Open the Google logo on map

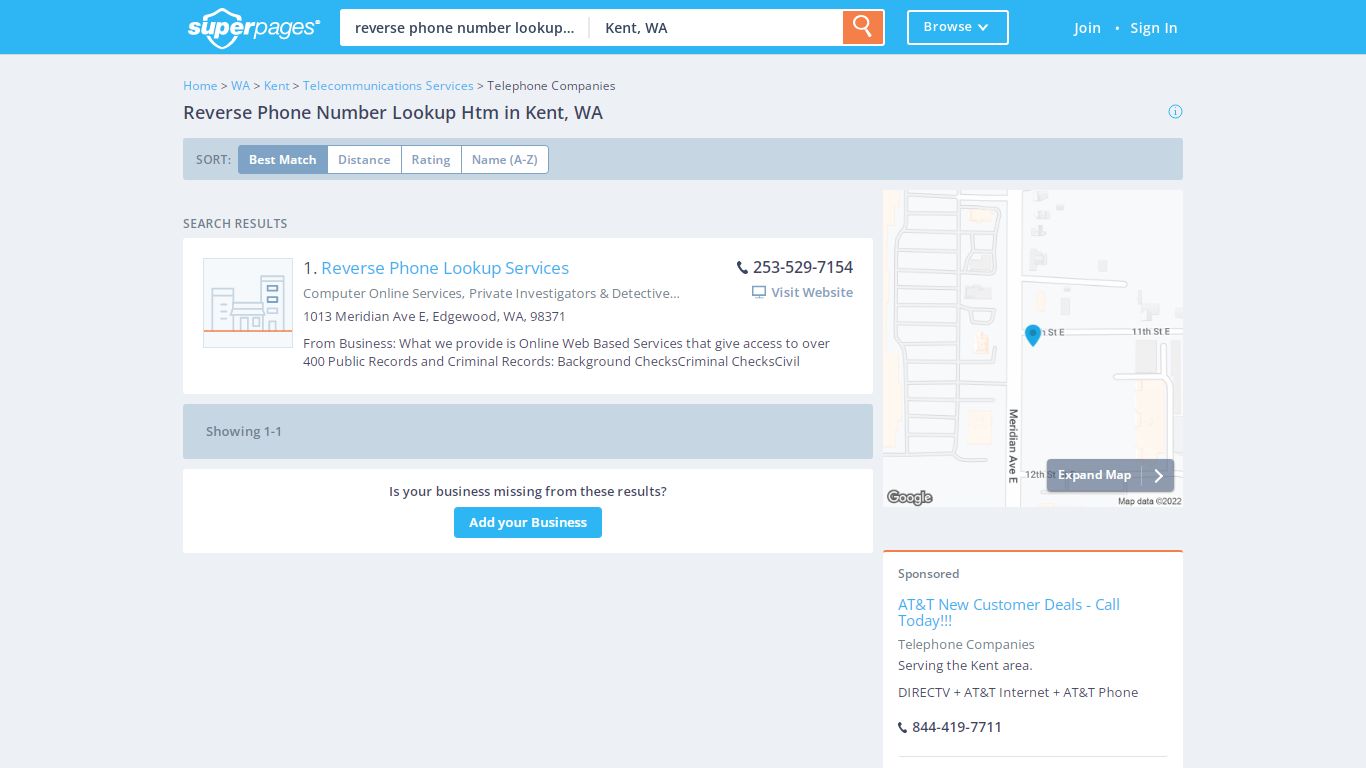[910, 497]
